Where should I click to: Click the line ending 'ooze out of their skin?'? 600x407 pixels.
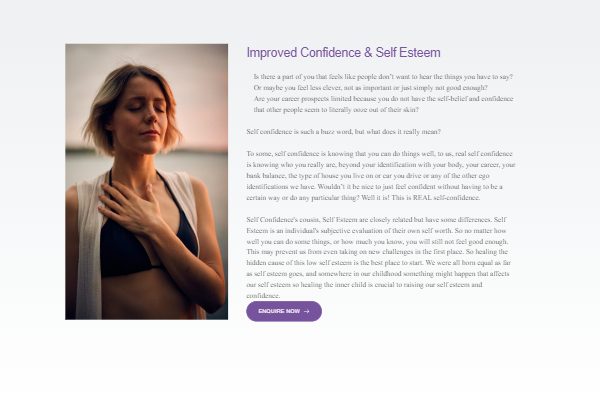tap(336, 110)
